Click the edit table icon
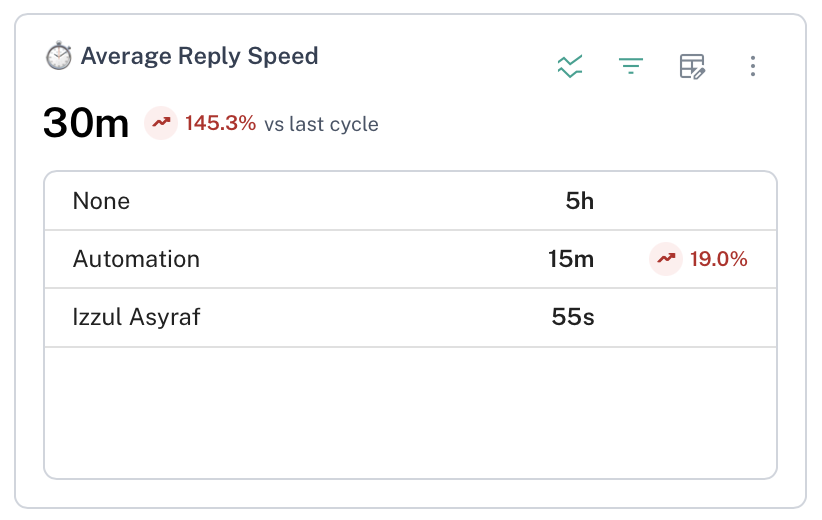The height and width of the screenshot is (520, 822). 692,67
